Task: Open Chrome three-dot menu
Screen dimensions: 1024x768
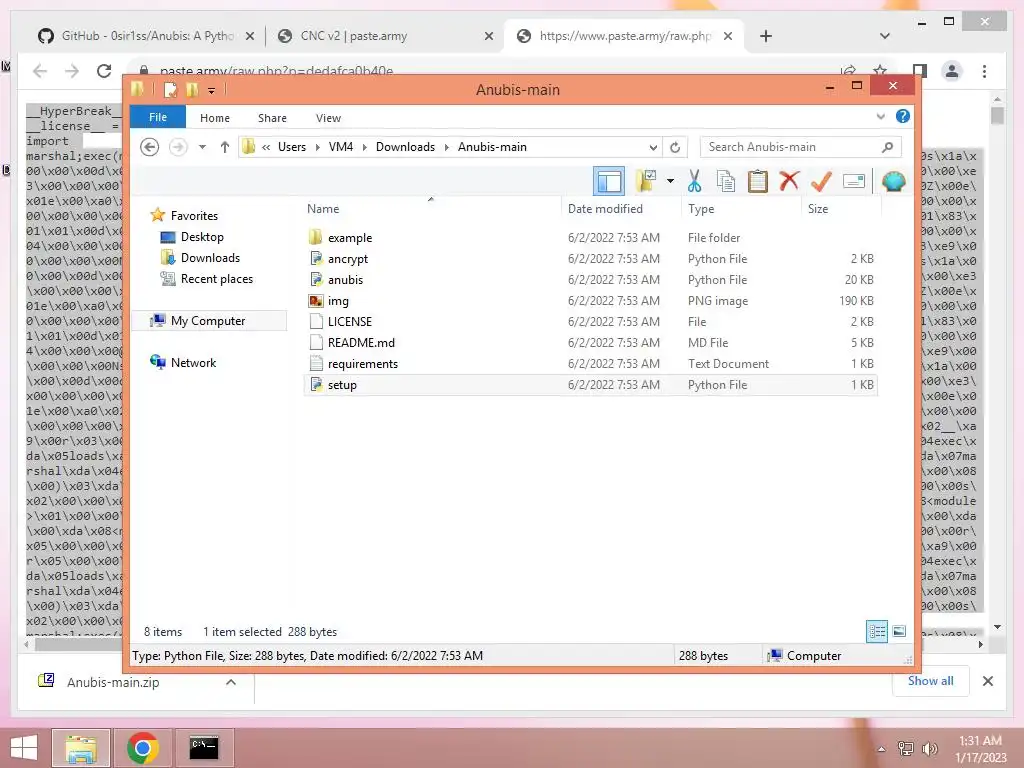Action: click(x=984, y=71)
